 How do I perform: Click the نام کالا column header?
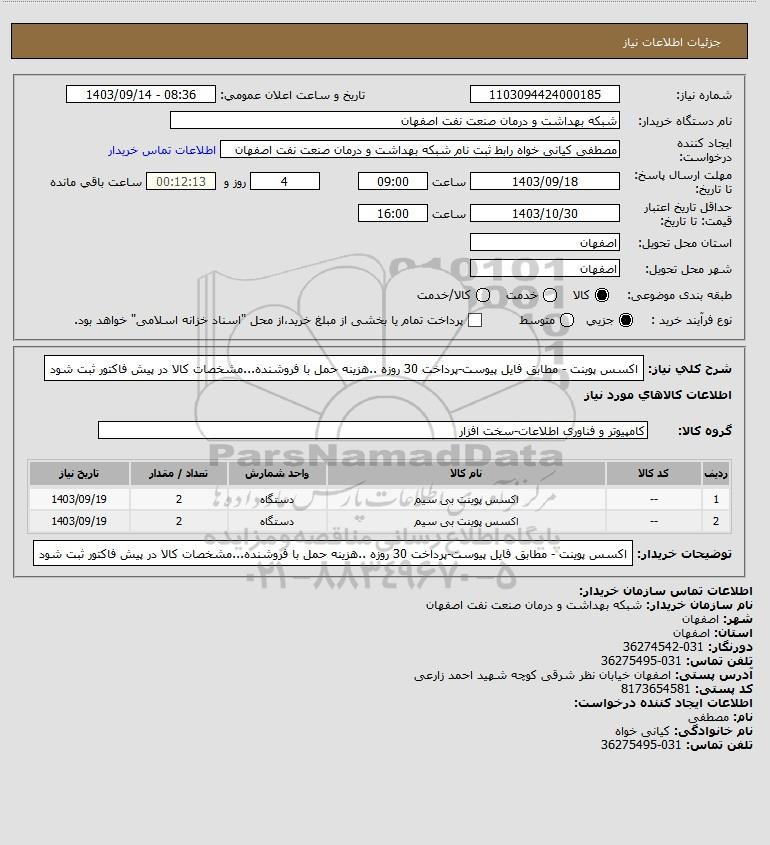(x=466, y=473)
